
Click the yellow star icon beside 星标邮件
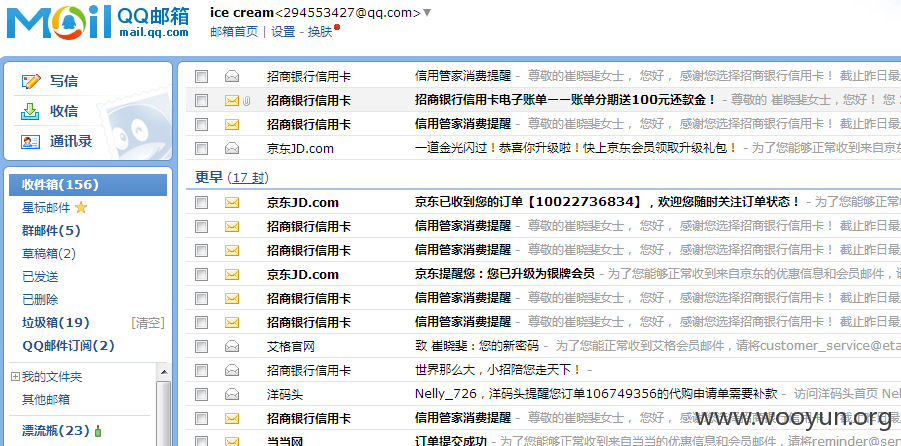(81, 207)
